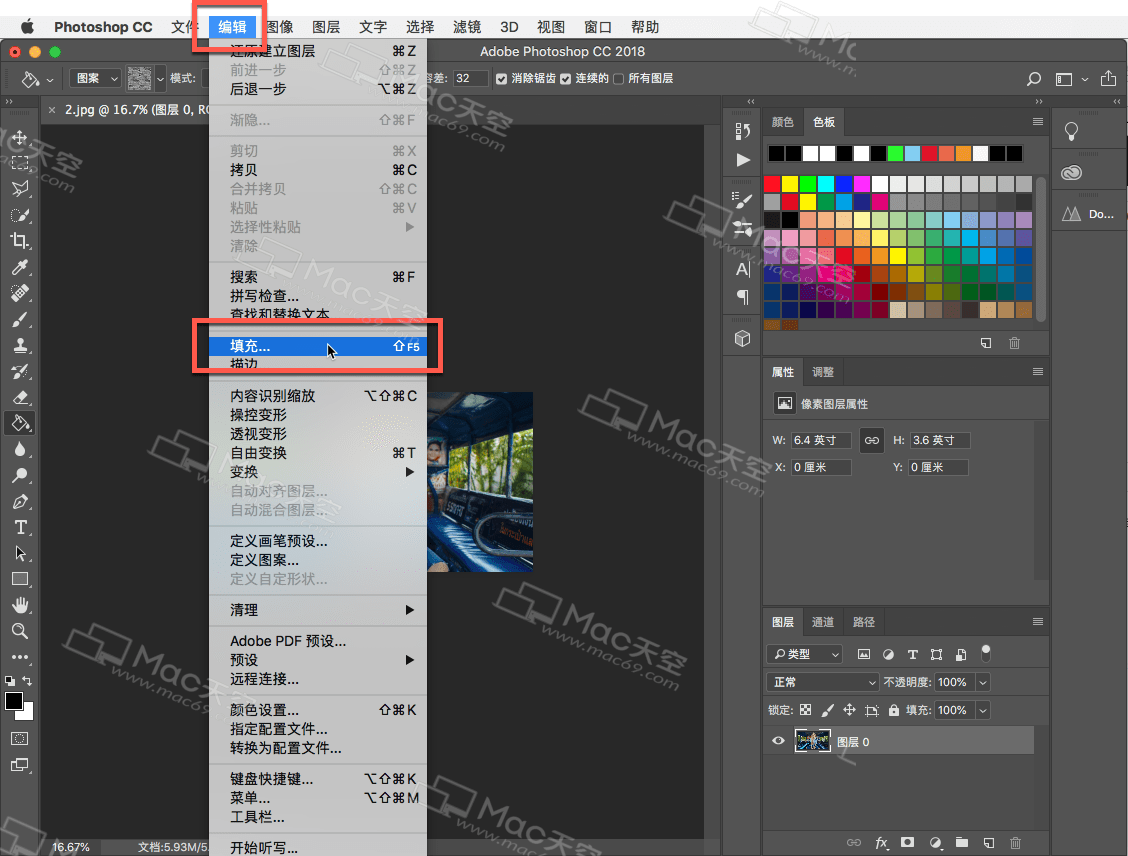Select the Eyedropper tool

click(20, 268)
